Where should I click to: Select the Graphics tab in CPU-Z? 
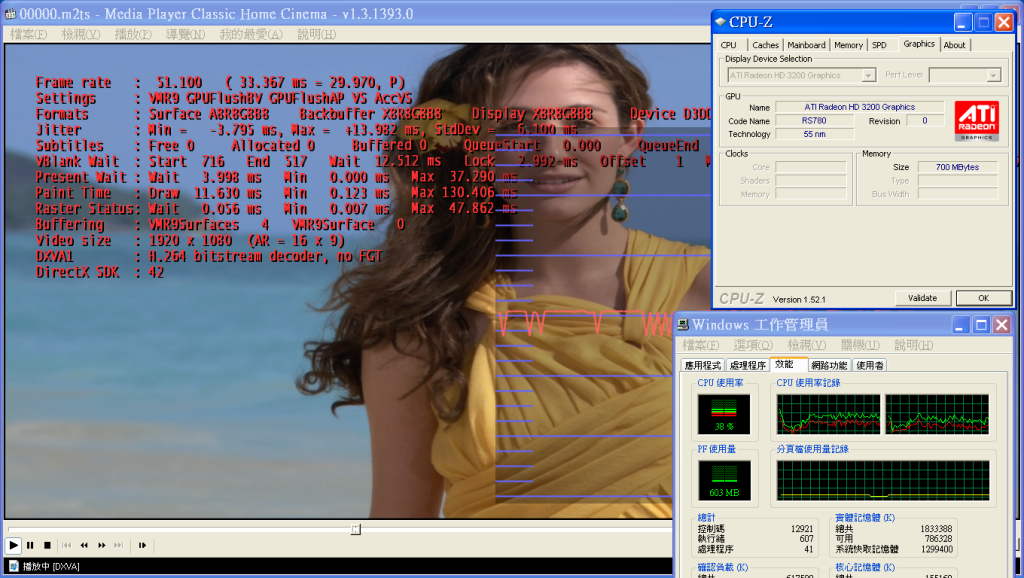(x=919, y=44)
